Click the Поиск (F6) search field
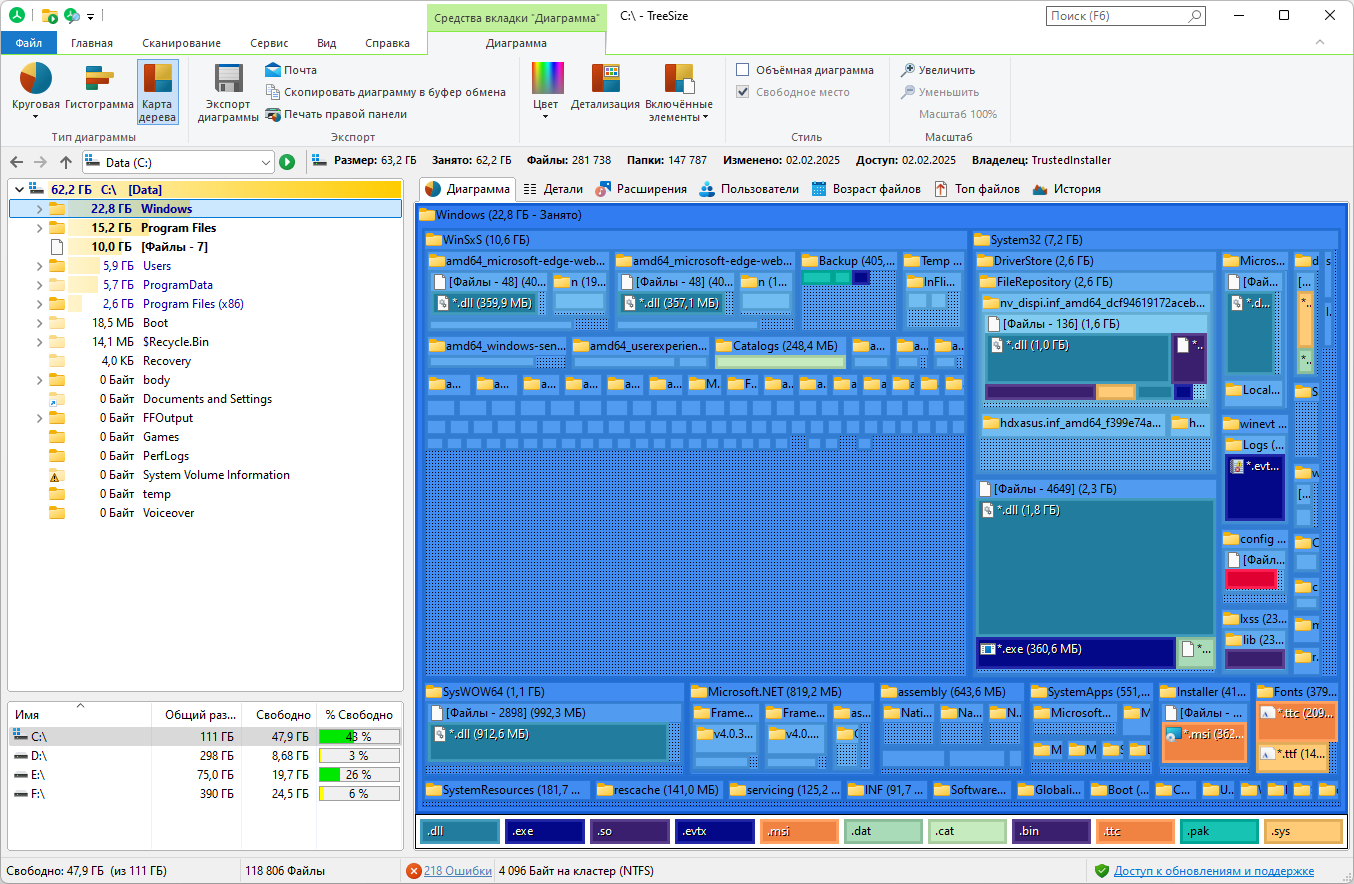Screen dimensions: 1354x884 coord(1116,16)
